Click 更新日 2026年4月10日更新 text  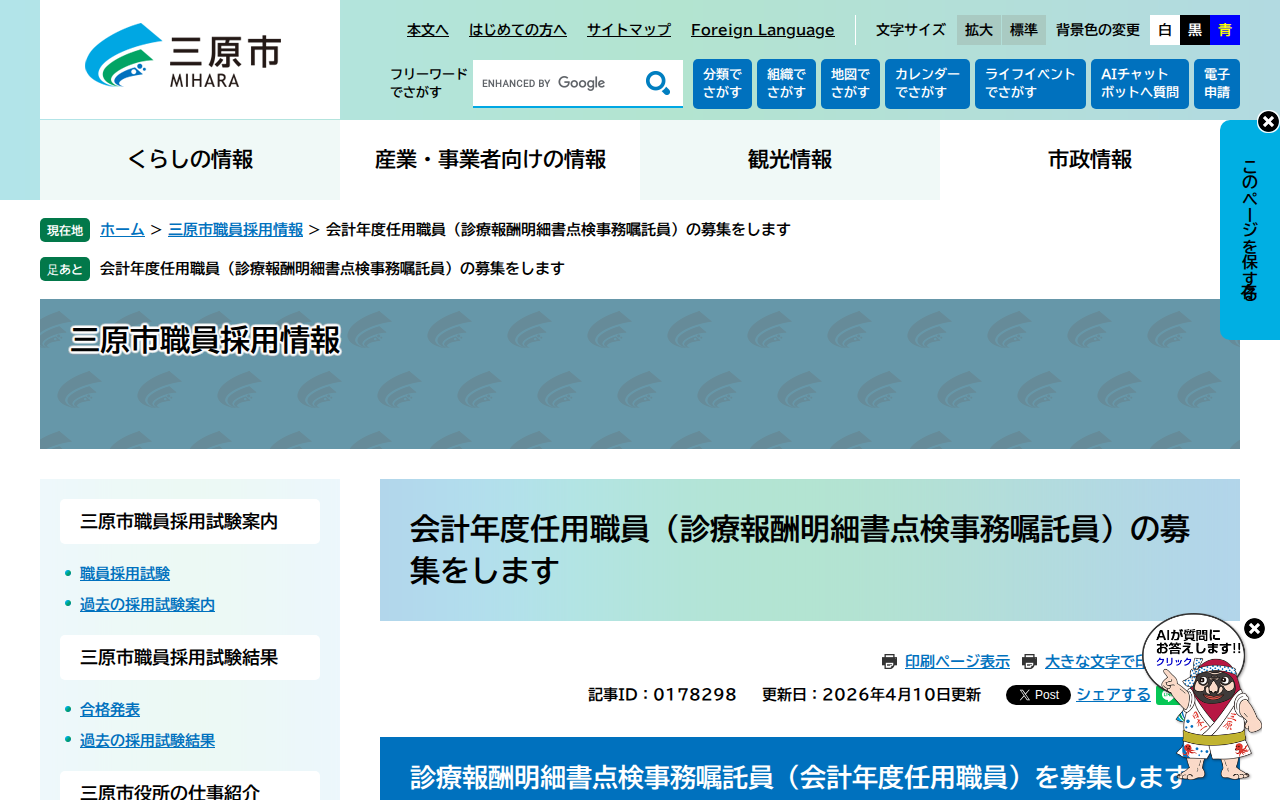pos(871,695)
